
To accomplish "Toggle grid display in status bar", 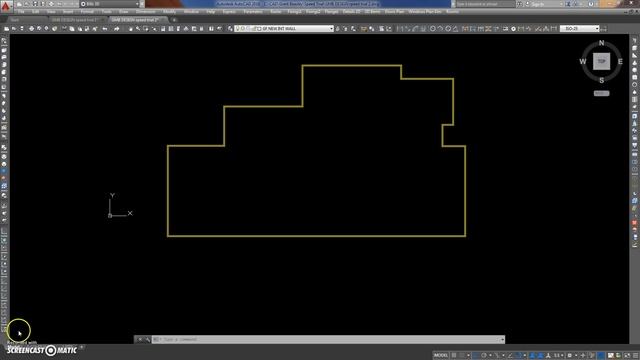I will (x=454, y=356).
